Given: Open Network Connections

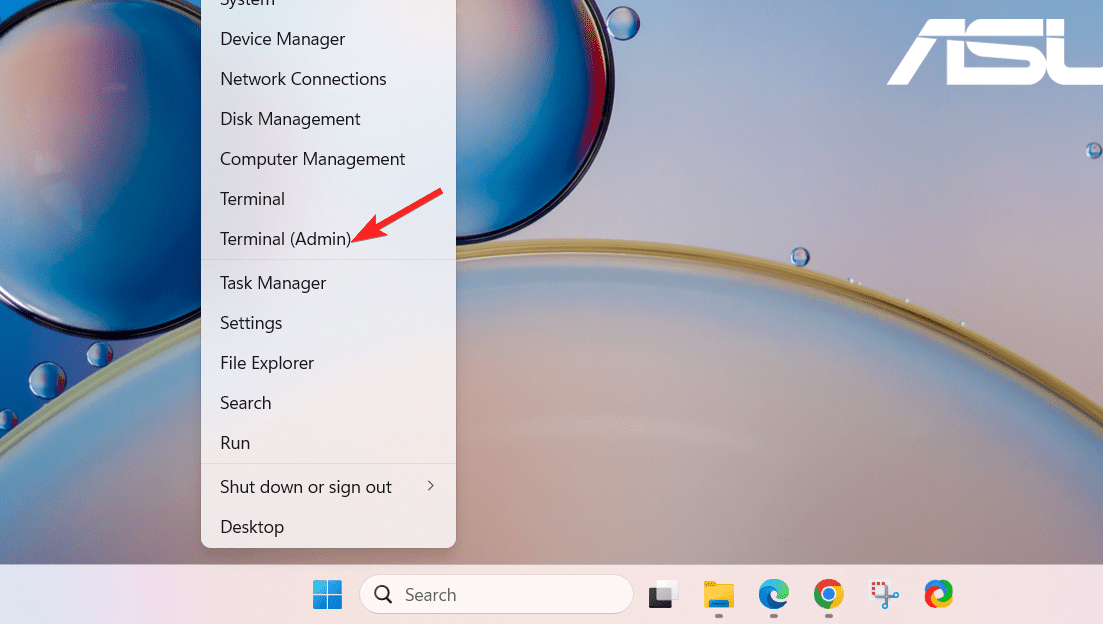Looking at the screenshot, I should 303,79.
